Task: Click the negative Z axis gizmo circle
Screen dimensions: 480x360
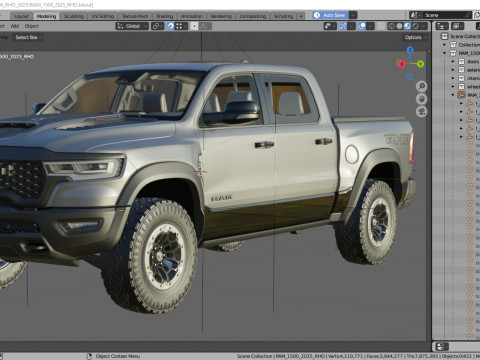Action: 410,77
